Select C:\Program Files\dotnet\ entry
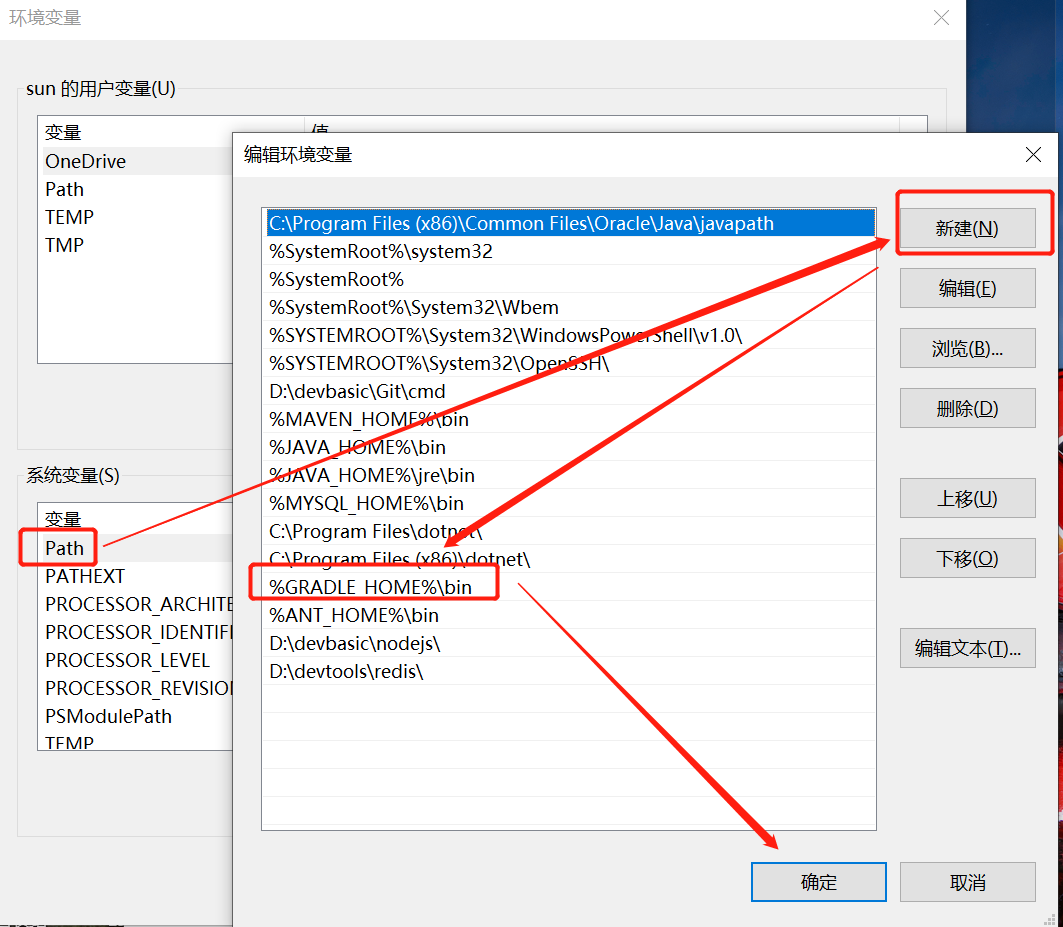1063x927 pixels. point(569,532)
